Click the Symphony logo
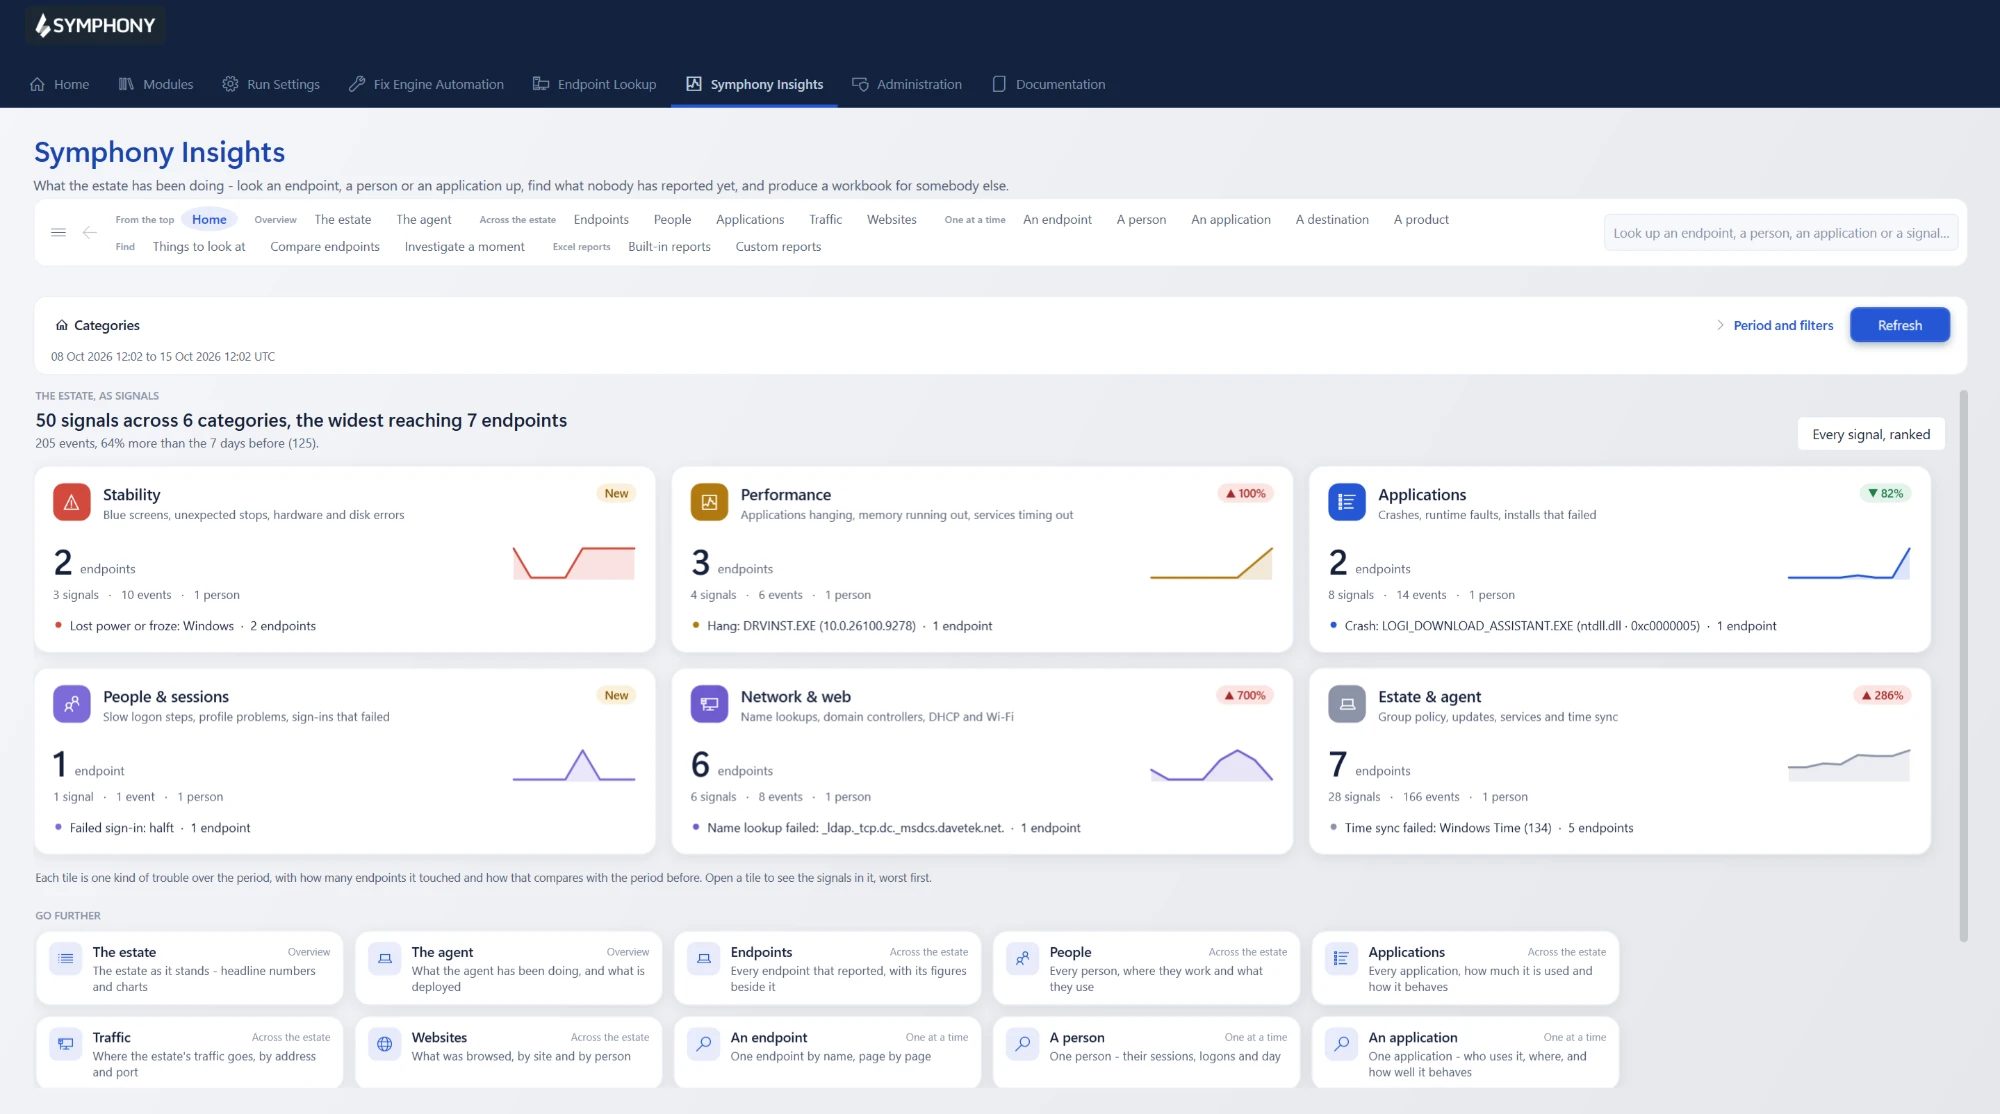Screen dimensions: 2000x1114 point(95,25)
